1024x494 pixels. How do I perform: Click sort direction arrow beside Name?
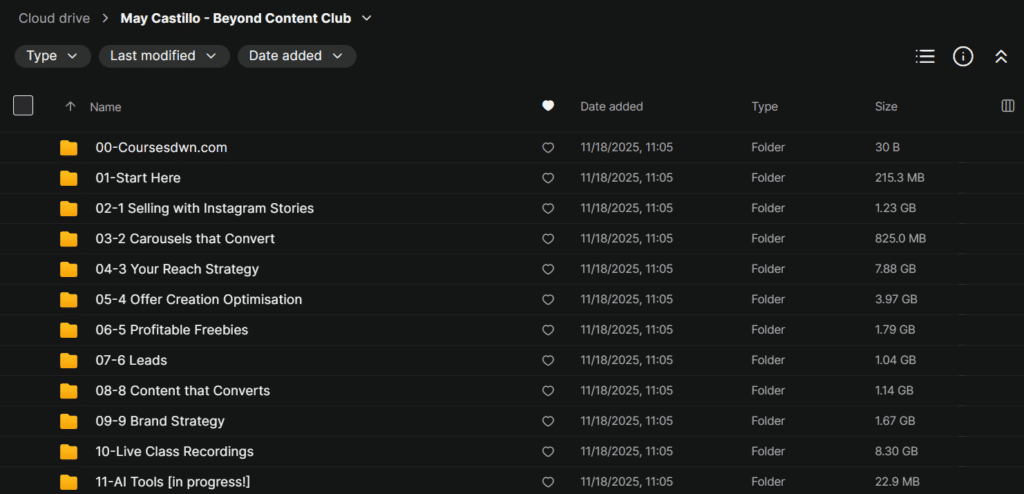coord(70,106)
